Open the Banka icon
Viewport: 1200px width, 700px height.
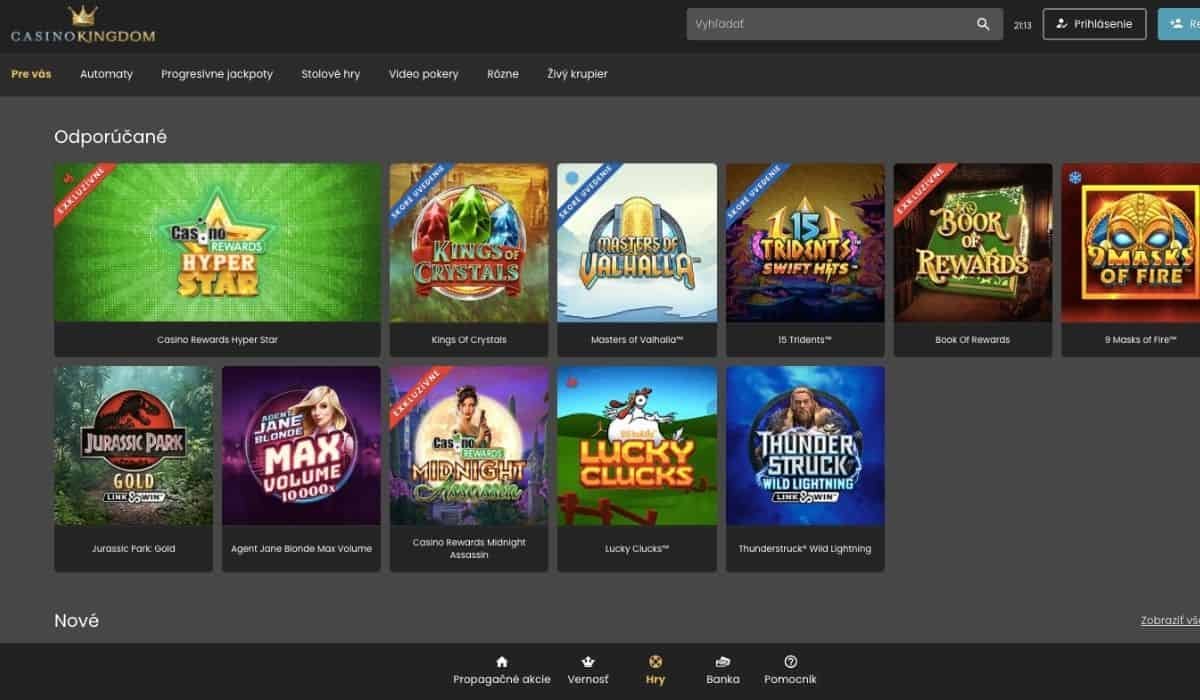pos(723,661)
